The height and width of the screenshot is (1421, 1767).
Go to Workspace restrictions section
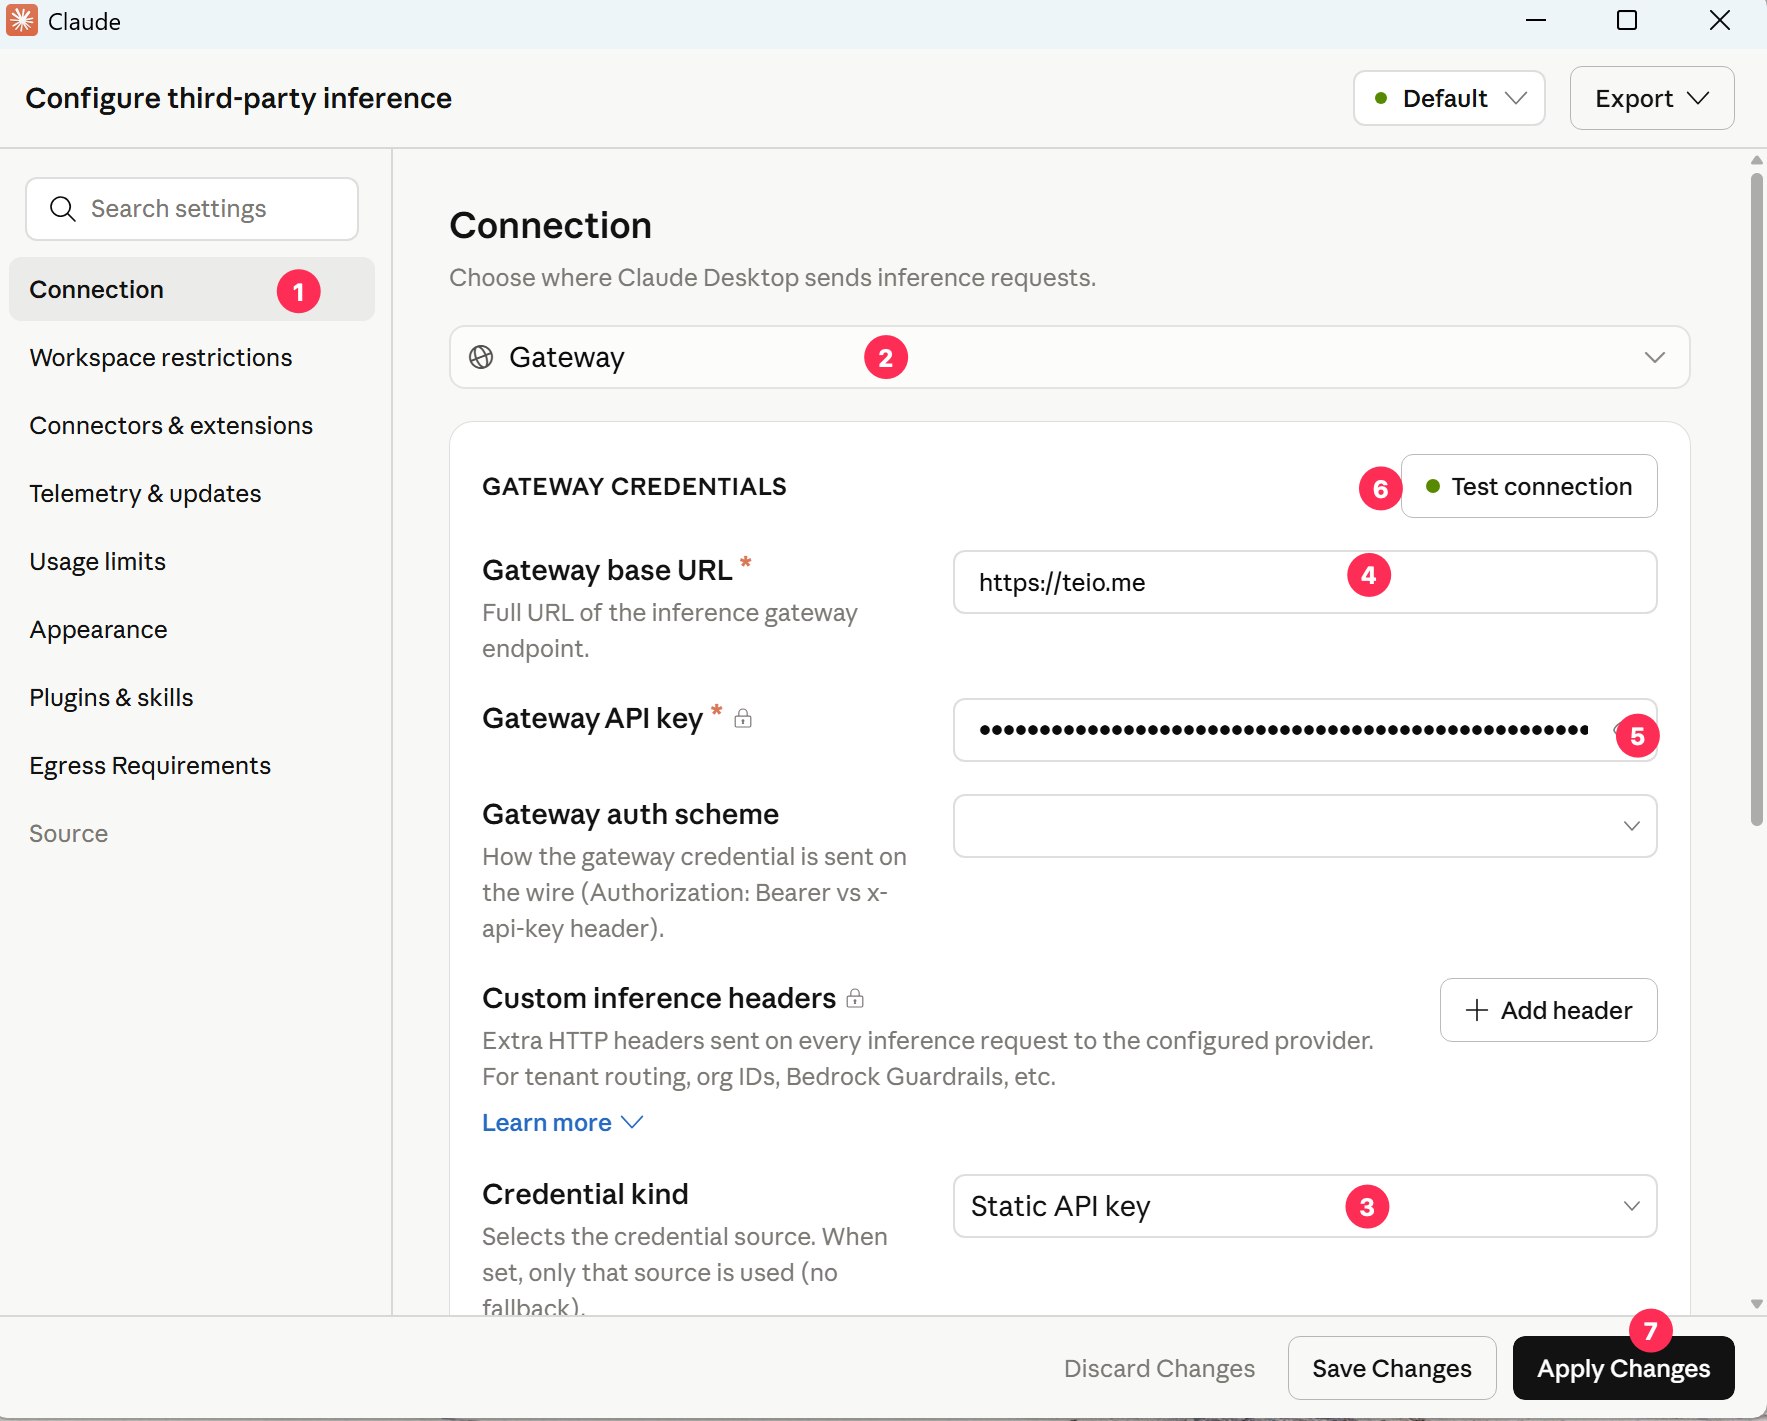click(161, 357)
